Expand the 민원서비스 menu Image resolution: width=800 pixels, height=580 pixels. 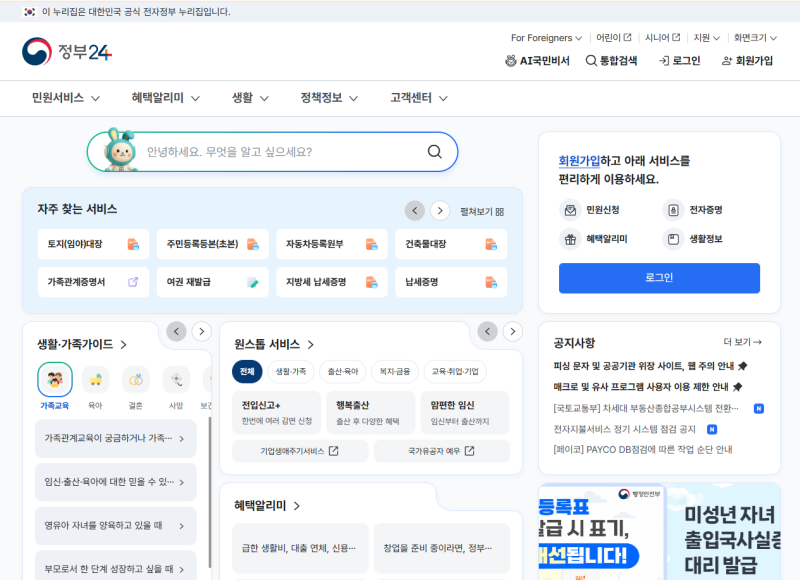coord(66,98)
